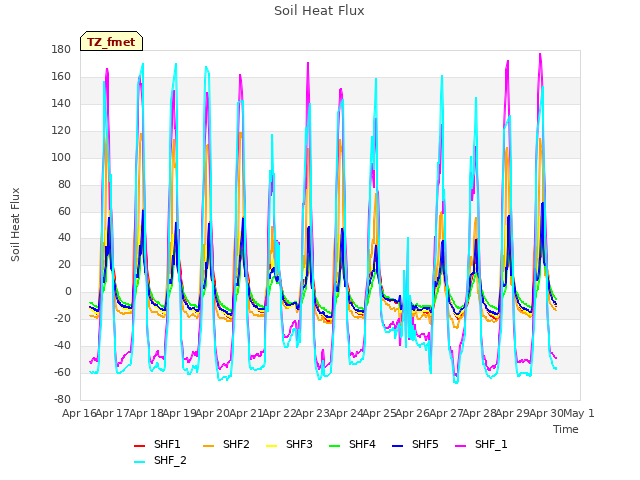640x480 pixels.
Task: Click the TZ_fmet annotation label
Action: [x=111, y=41]
